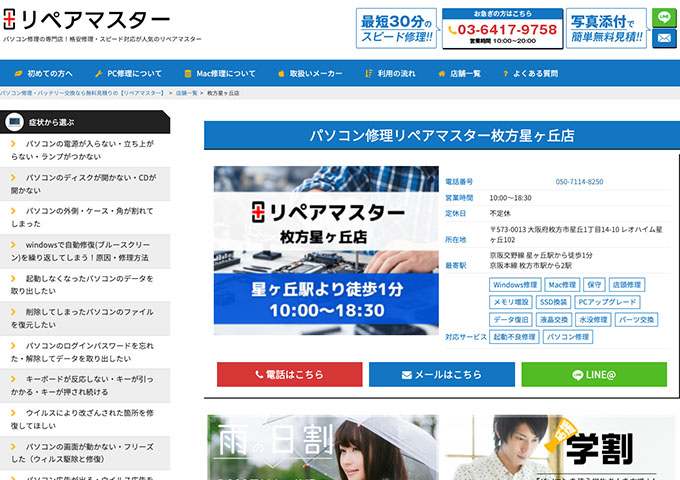680x480 pixels.
Task: Call phone number 03-6417-9758 in the header
Action: (503, 29)
